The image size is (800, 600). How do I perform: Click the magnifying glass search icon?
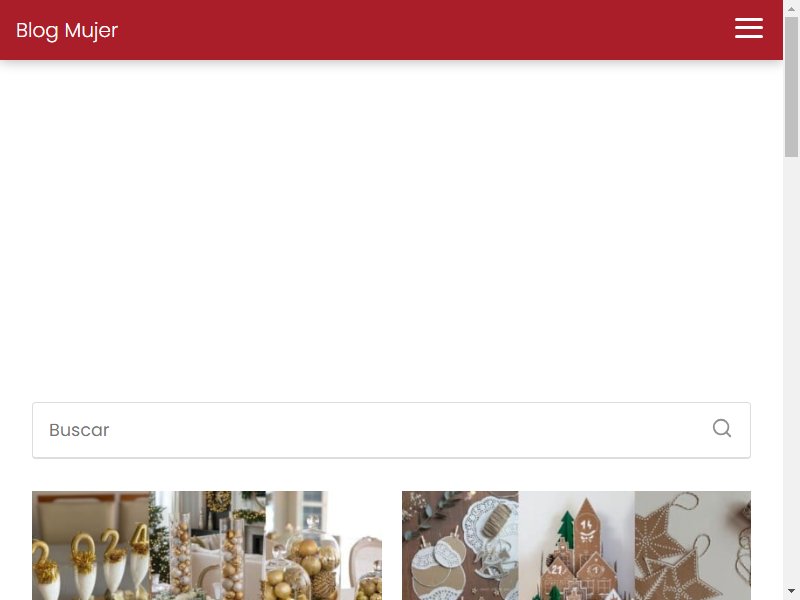tap(721, 429)
